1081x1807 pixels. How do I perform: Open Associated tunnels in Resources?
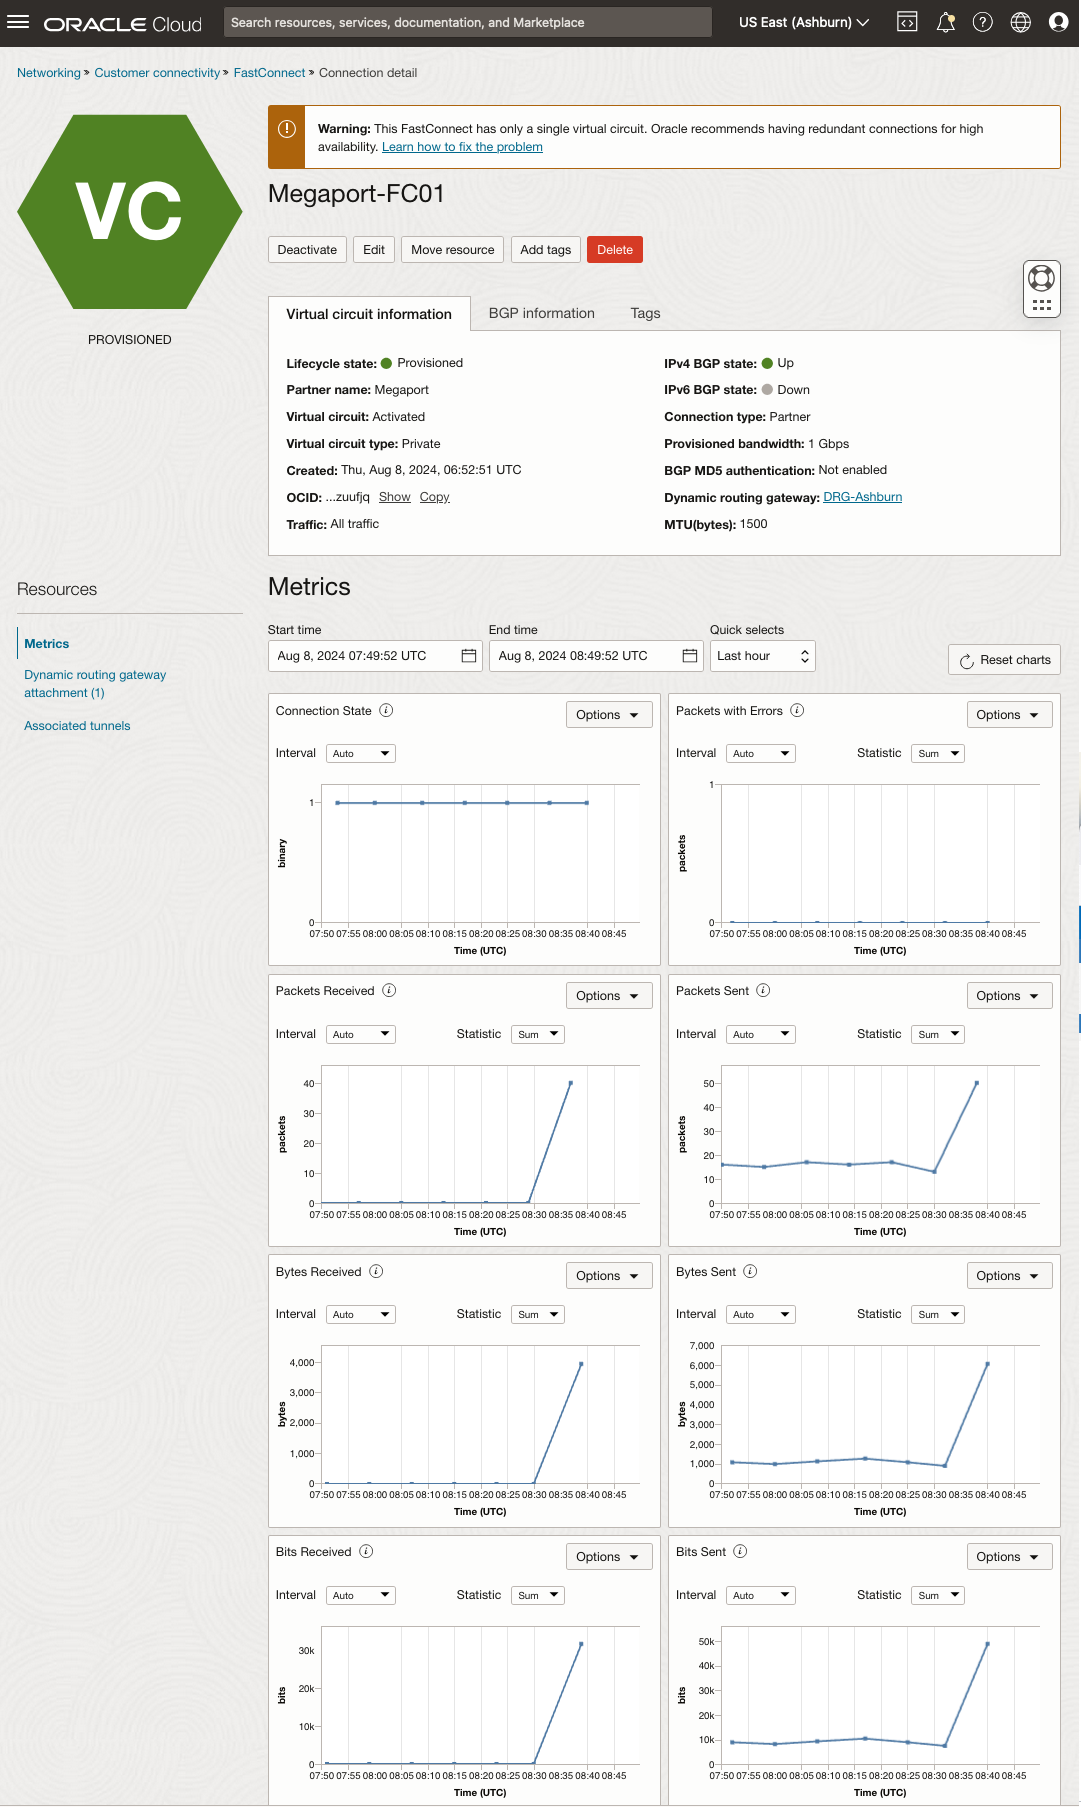(x=77, y=726)
